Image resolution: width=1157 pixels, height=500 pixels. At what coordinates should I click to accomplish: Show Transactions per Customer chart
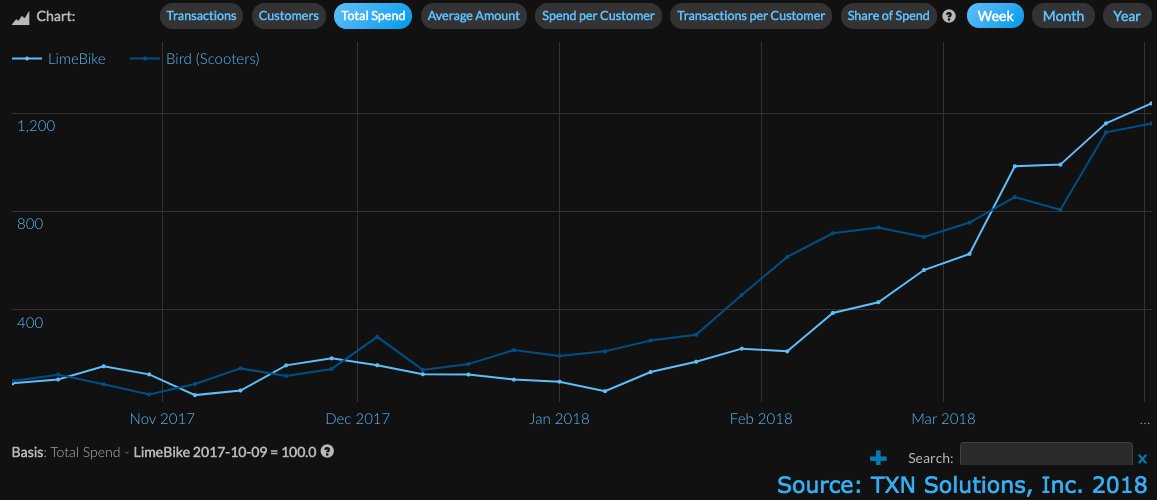tap(751, 15)
